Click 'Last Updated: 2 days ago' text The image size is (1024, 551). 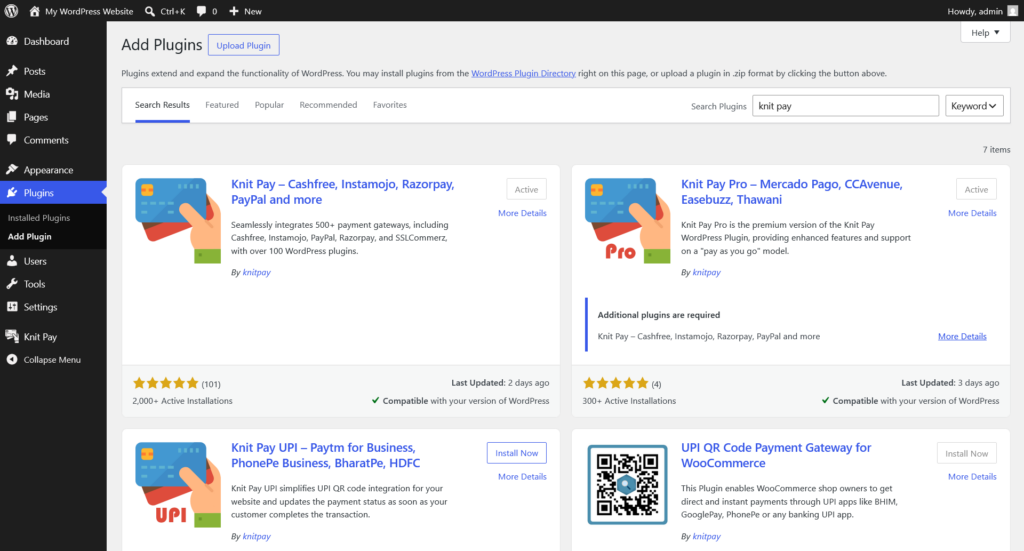pos(500,383)
